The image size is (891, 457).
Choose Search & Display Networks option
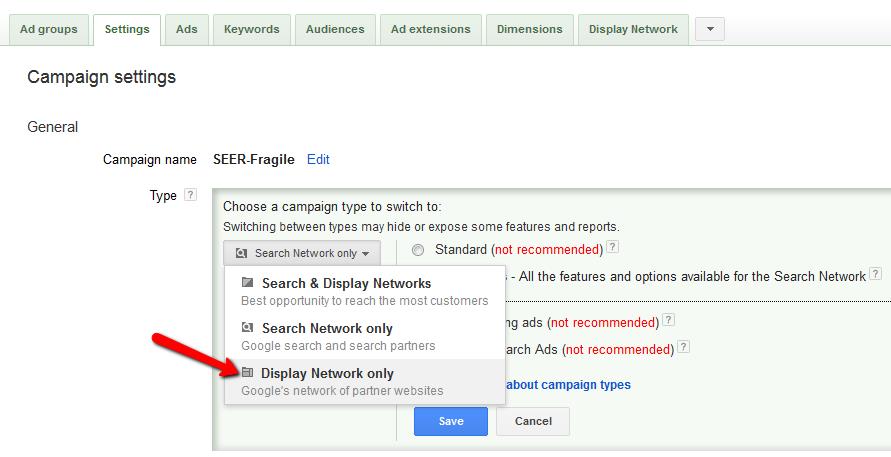pos(346,284)
